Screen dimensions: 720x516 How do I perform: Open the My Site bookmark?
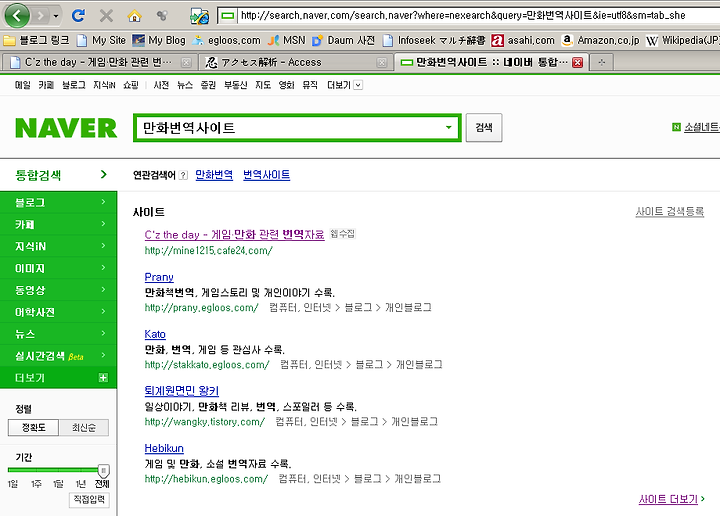pos(101,40)
